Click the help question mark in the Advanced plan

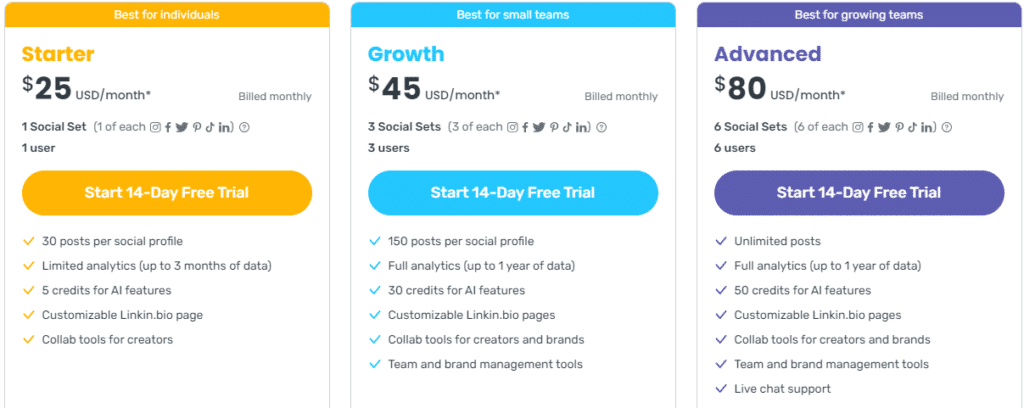click(x=947, y=127)
